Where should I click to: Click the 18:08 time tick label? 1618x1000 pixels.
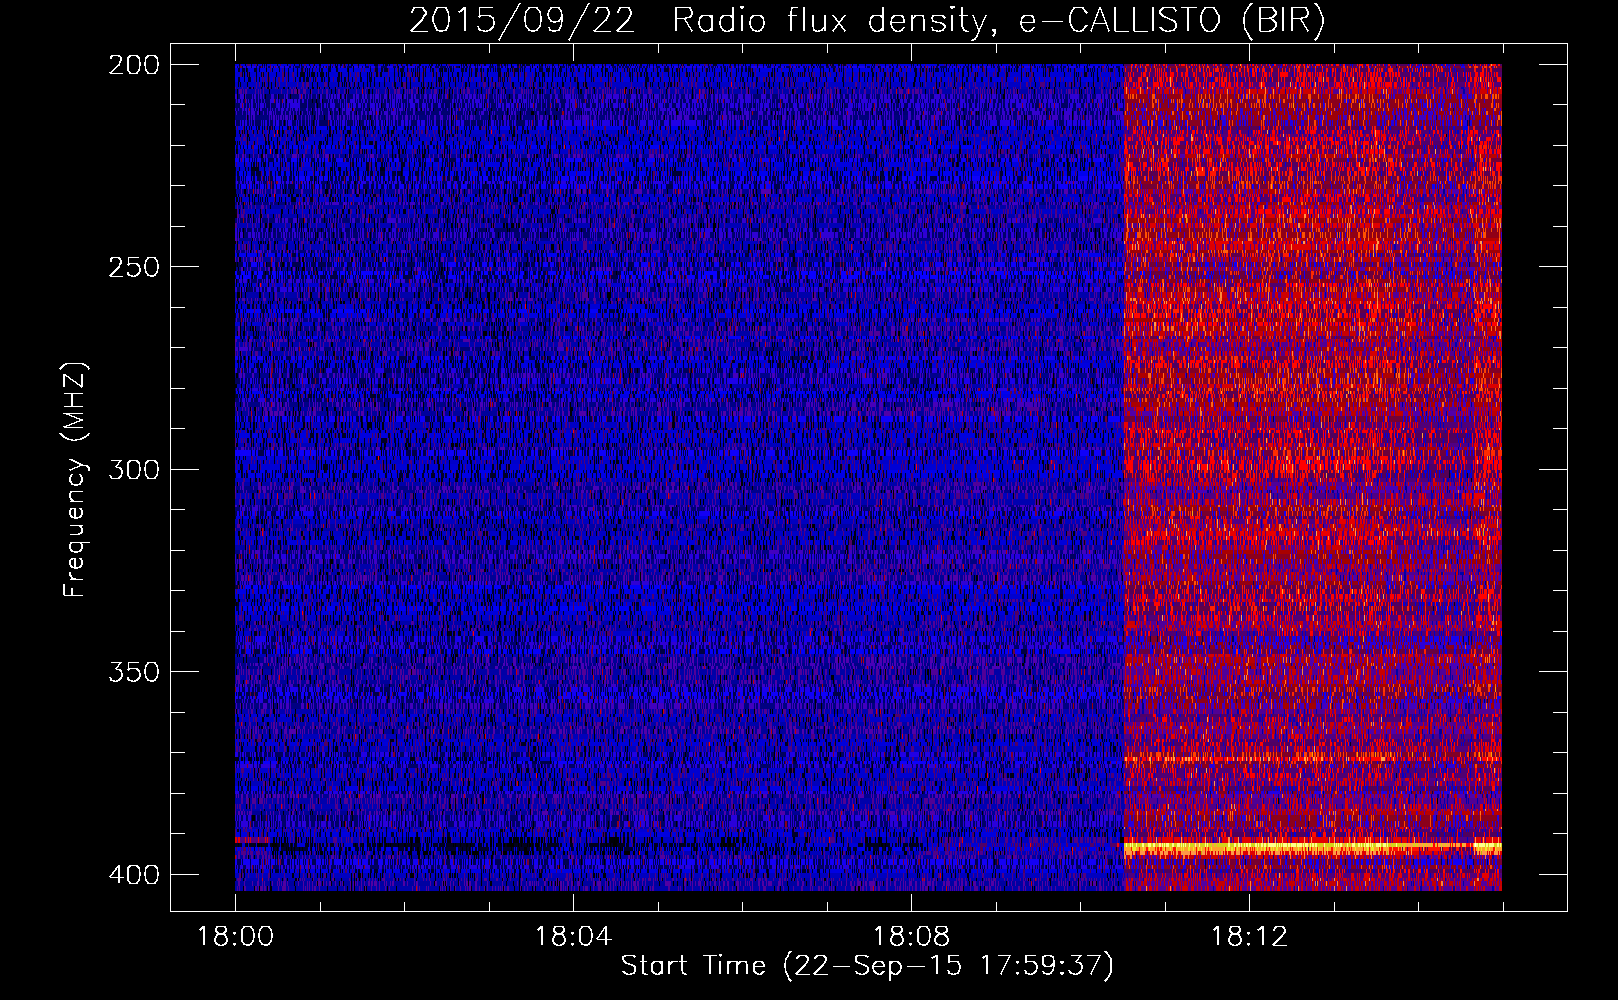click(911, 937)
